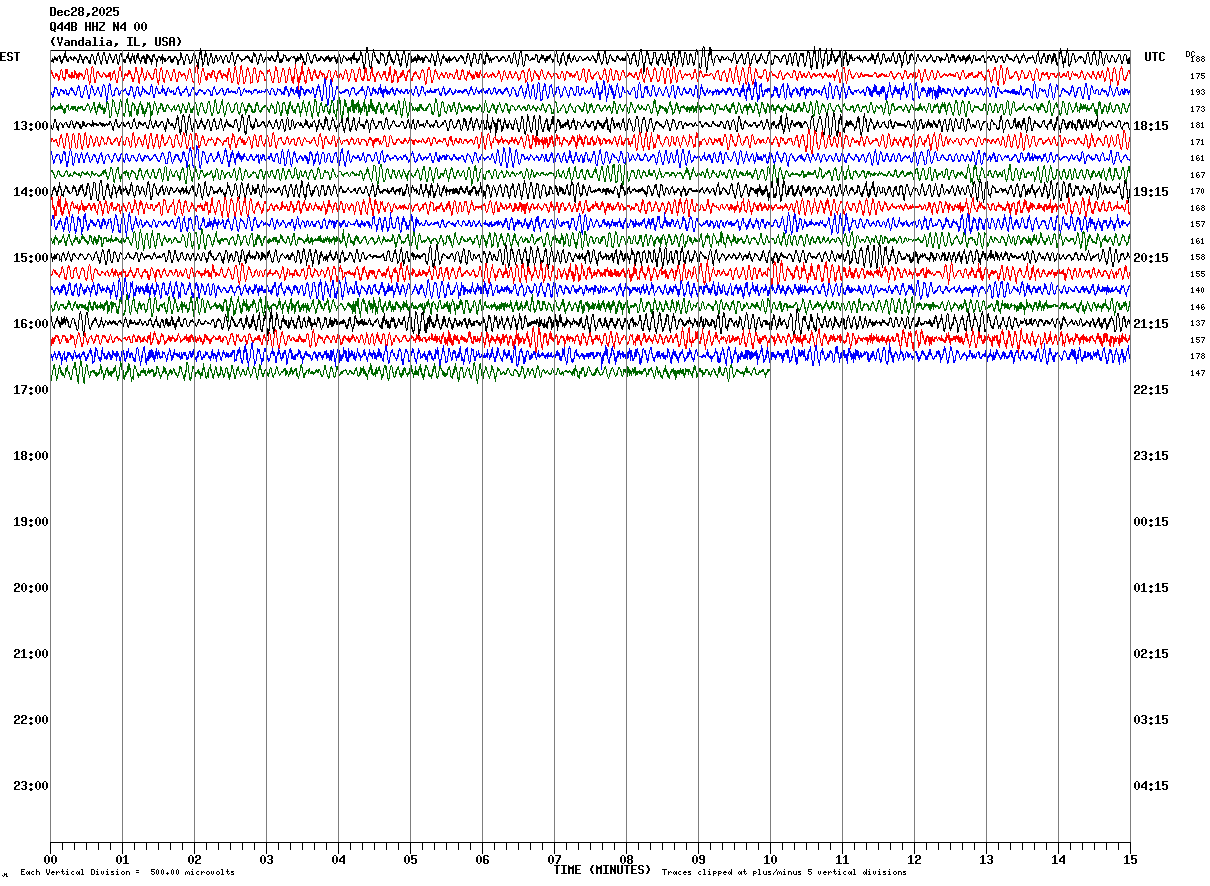Viewport: 1210px width, 886px height.
Task: Click the 23:15 UTC time label
Action: pos(1150,456)
